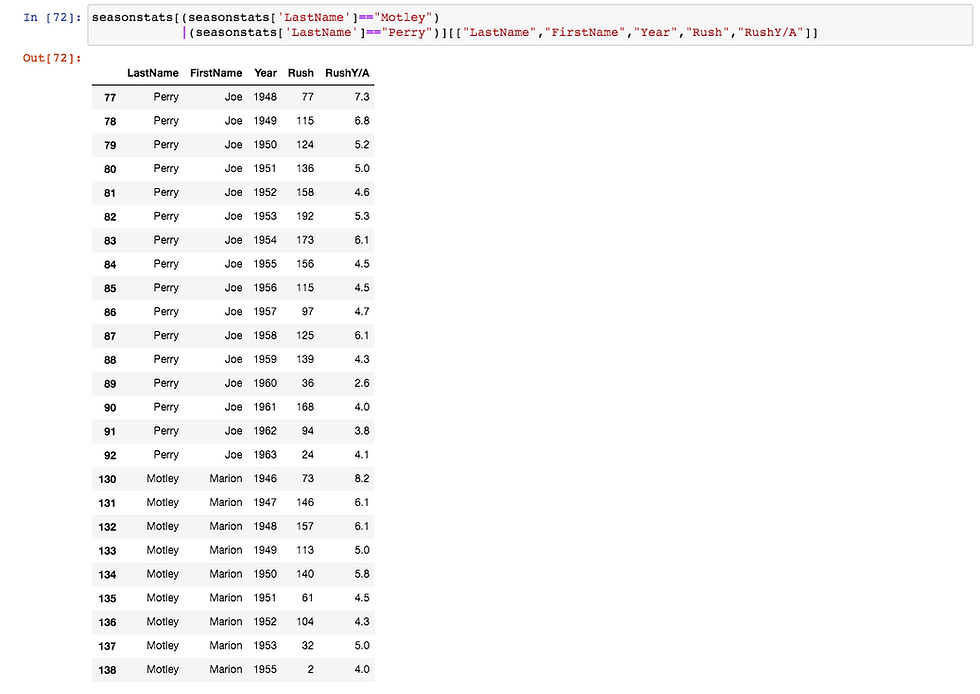This screenshot has height=694, width=980.
Task: Click the LastName column header
Action: pos(152,73)
